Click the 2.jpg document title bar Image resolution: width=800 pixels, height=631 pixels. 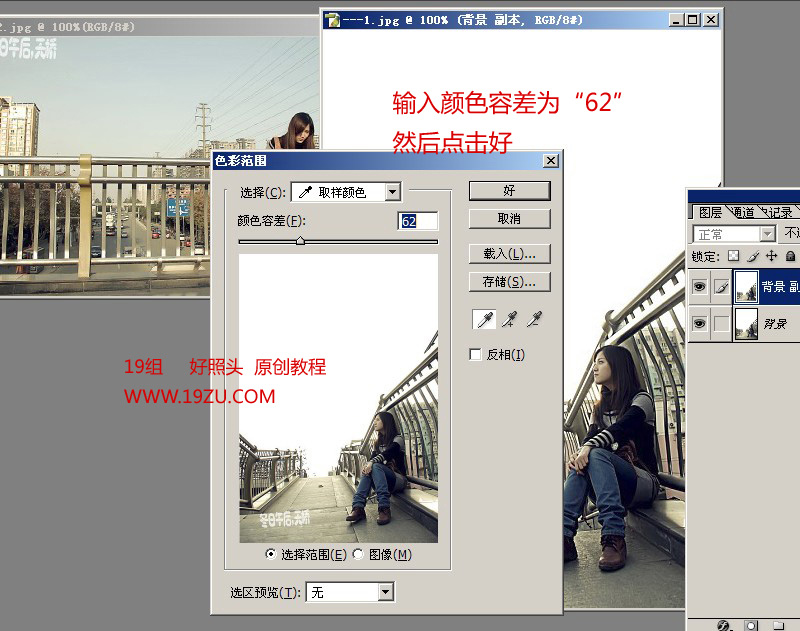pyautogui.click(x=159, y=27)
